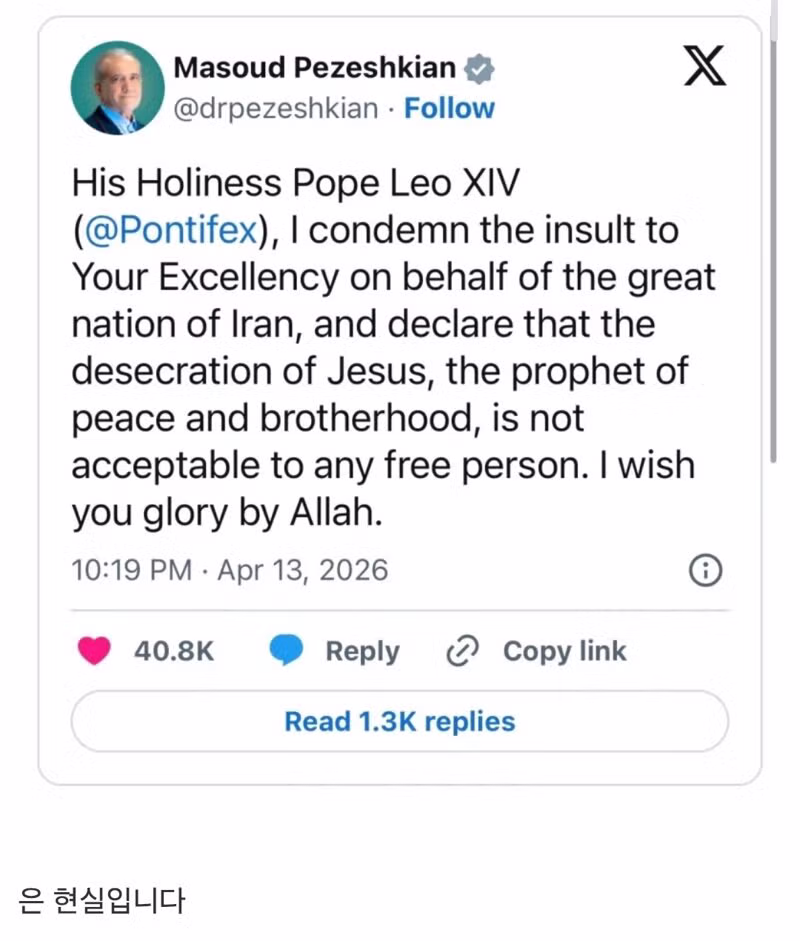Click the Korean caption below the tweet
This screenshot has height=941, width=800.
pos(102,901)
